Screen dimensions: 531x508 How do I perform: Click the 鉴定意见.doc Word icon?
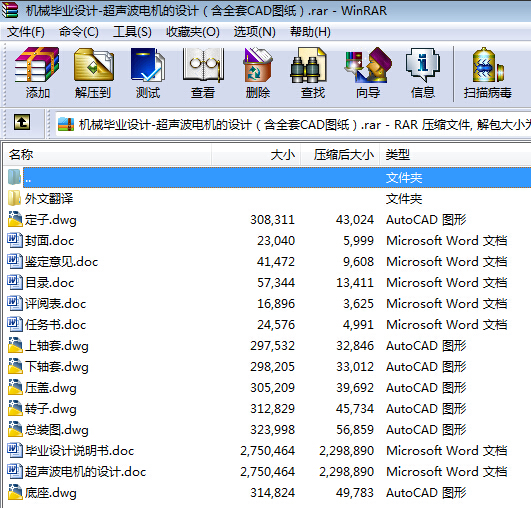(x=15, y=261)
